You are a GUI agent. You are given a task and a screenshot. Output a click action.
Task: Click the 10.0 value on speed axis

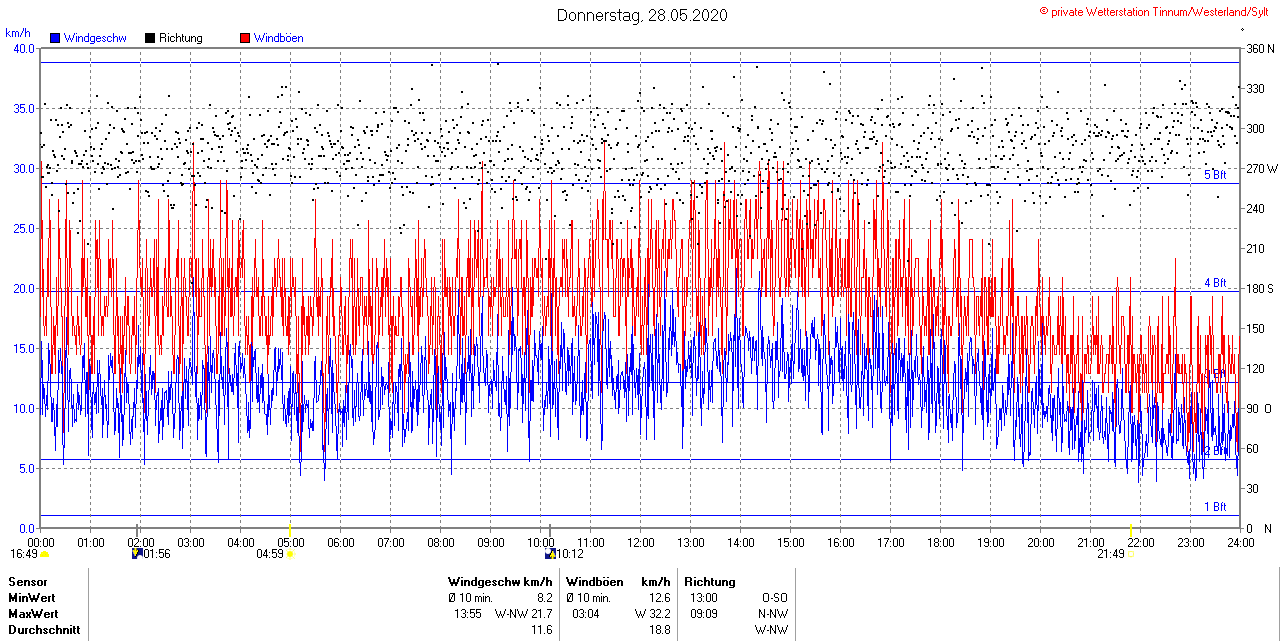(24, 408)
